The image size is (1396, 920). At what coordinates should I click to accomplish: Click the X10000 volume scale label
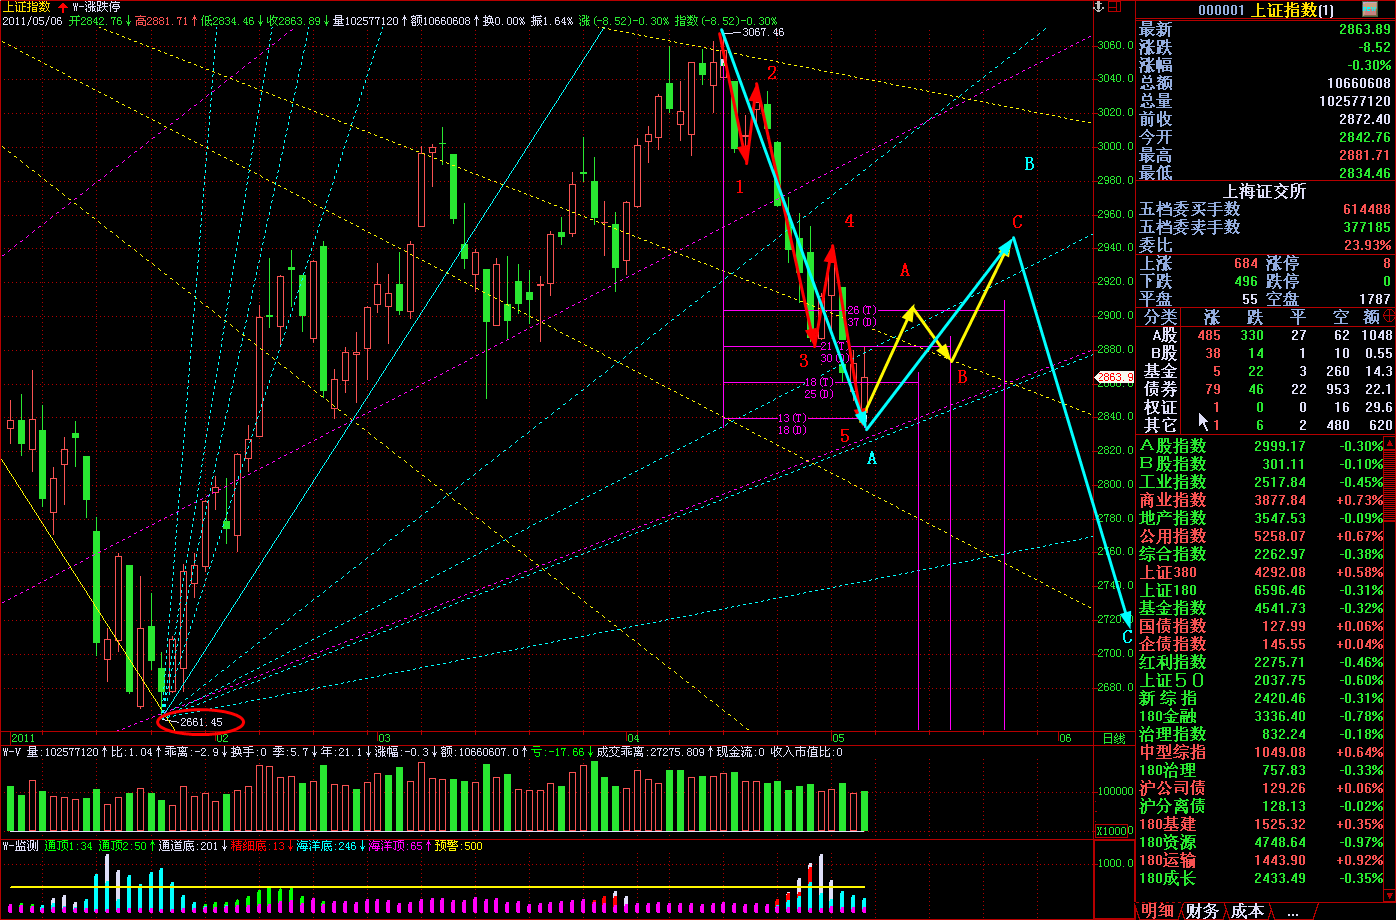[1112, 830]
